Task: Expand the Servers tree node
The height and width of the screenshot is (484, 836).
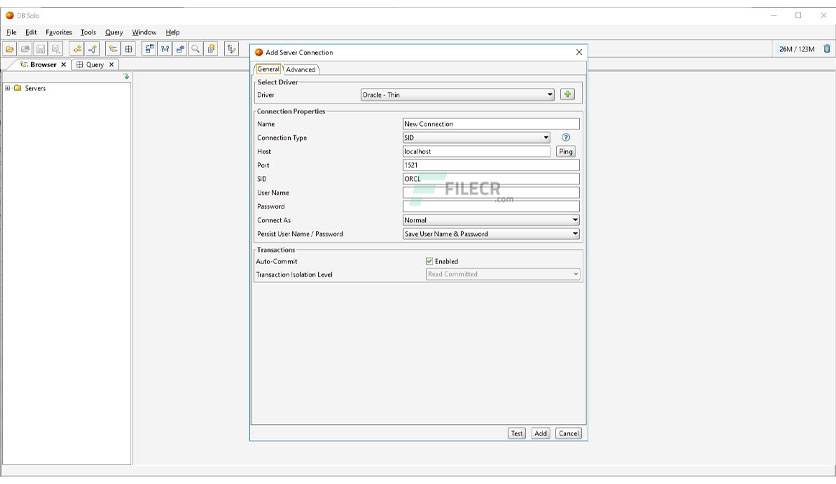Action: pyautogui.click(x=7, y=88)
